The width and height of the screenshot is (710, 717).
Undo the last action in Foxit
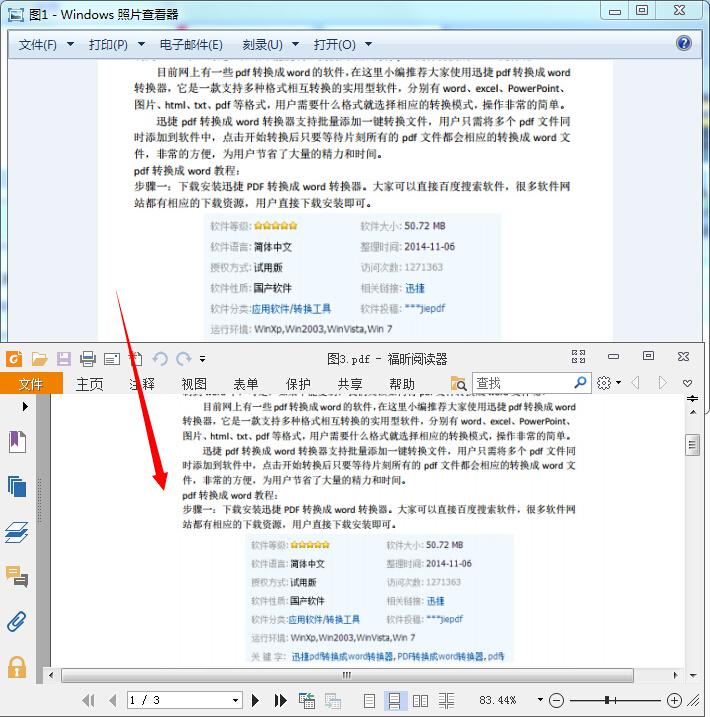point(160,359)
